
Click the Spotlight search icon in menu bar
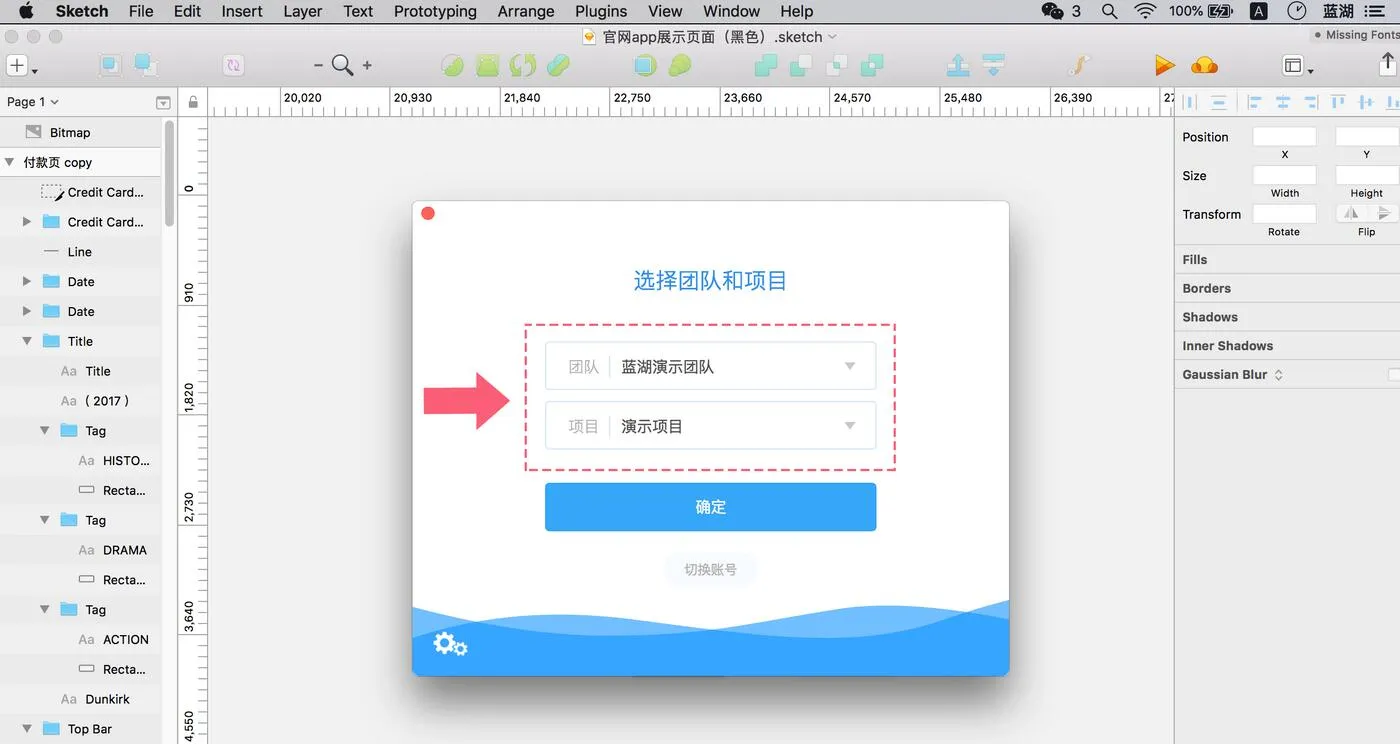coord(1109,11)
